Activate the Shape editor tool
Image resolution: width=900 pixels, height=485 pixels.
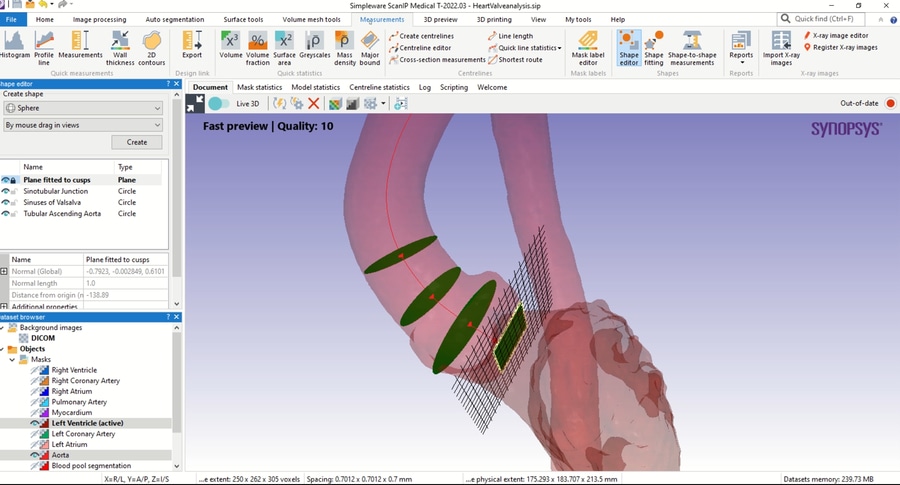[x=629, y=48]
